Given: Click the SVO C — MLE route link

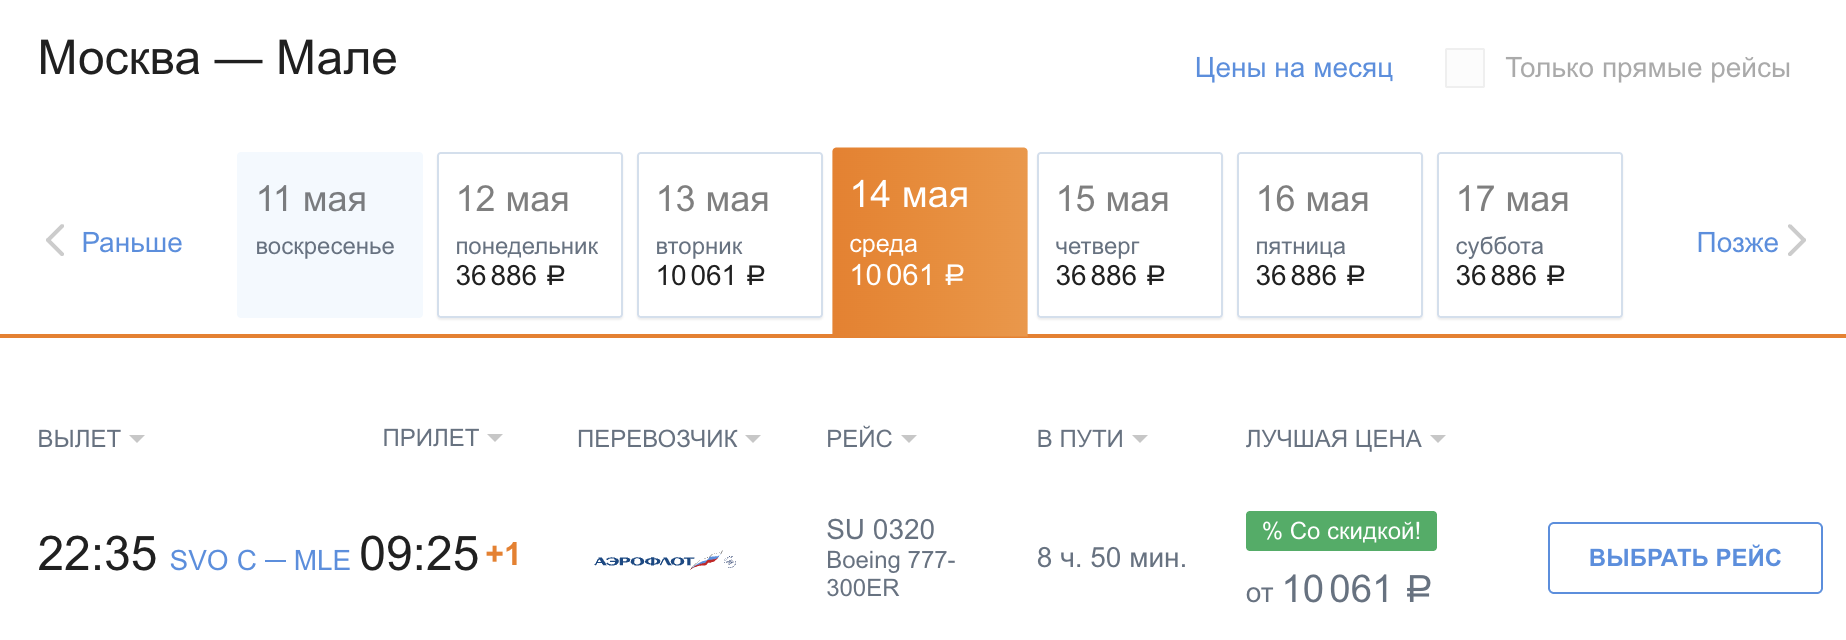Looking at the screenshot, I should (260, 560).
